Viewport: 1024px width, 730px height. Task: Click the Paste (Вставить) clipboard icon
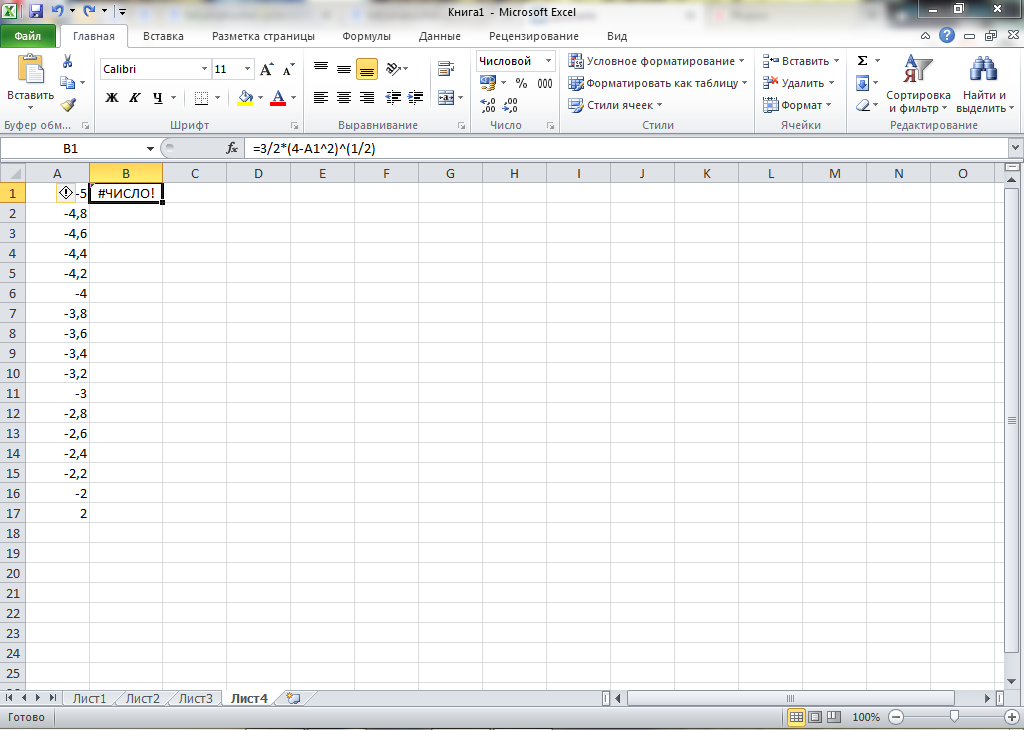point(30,71)
